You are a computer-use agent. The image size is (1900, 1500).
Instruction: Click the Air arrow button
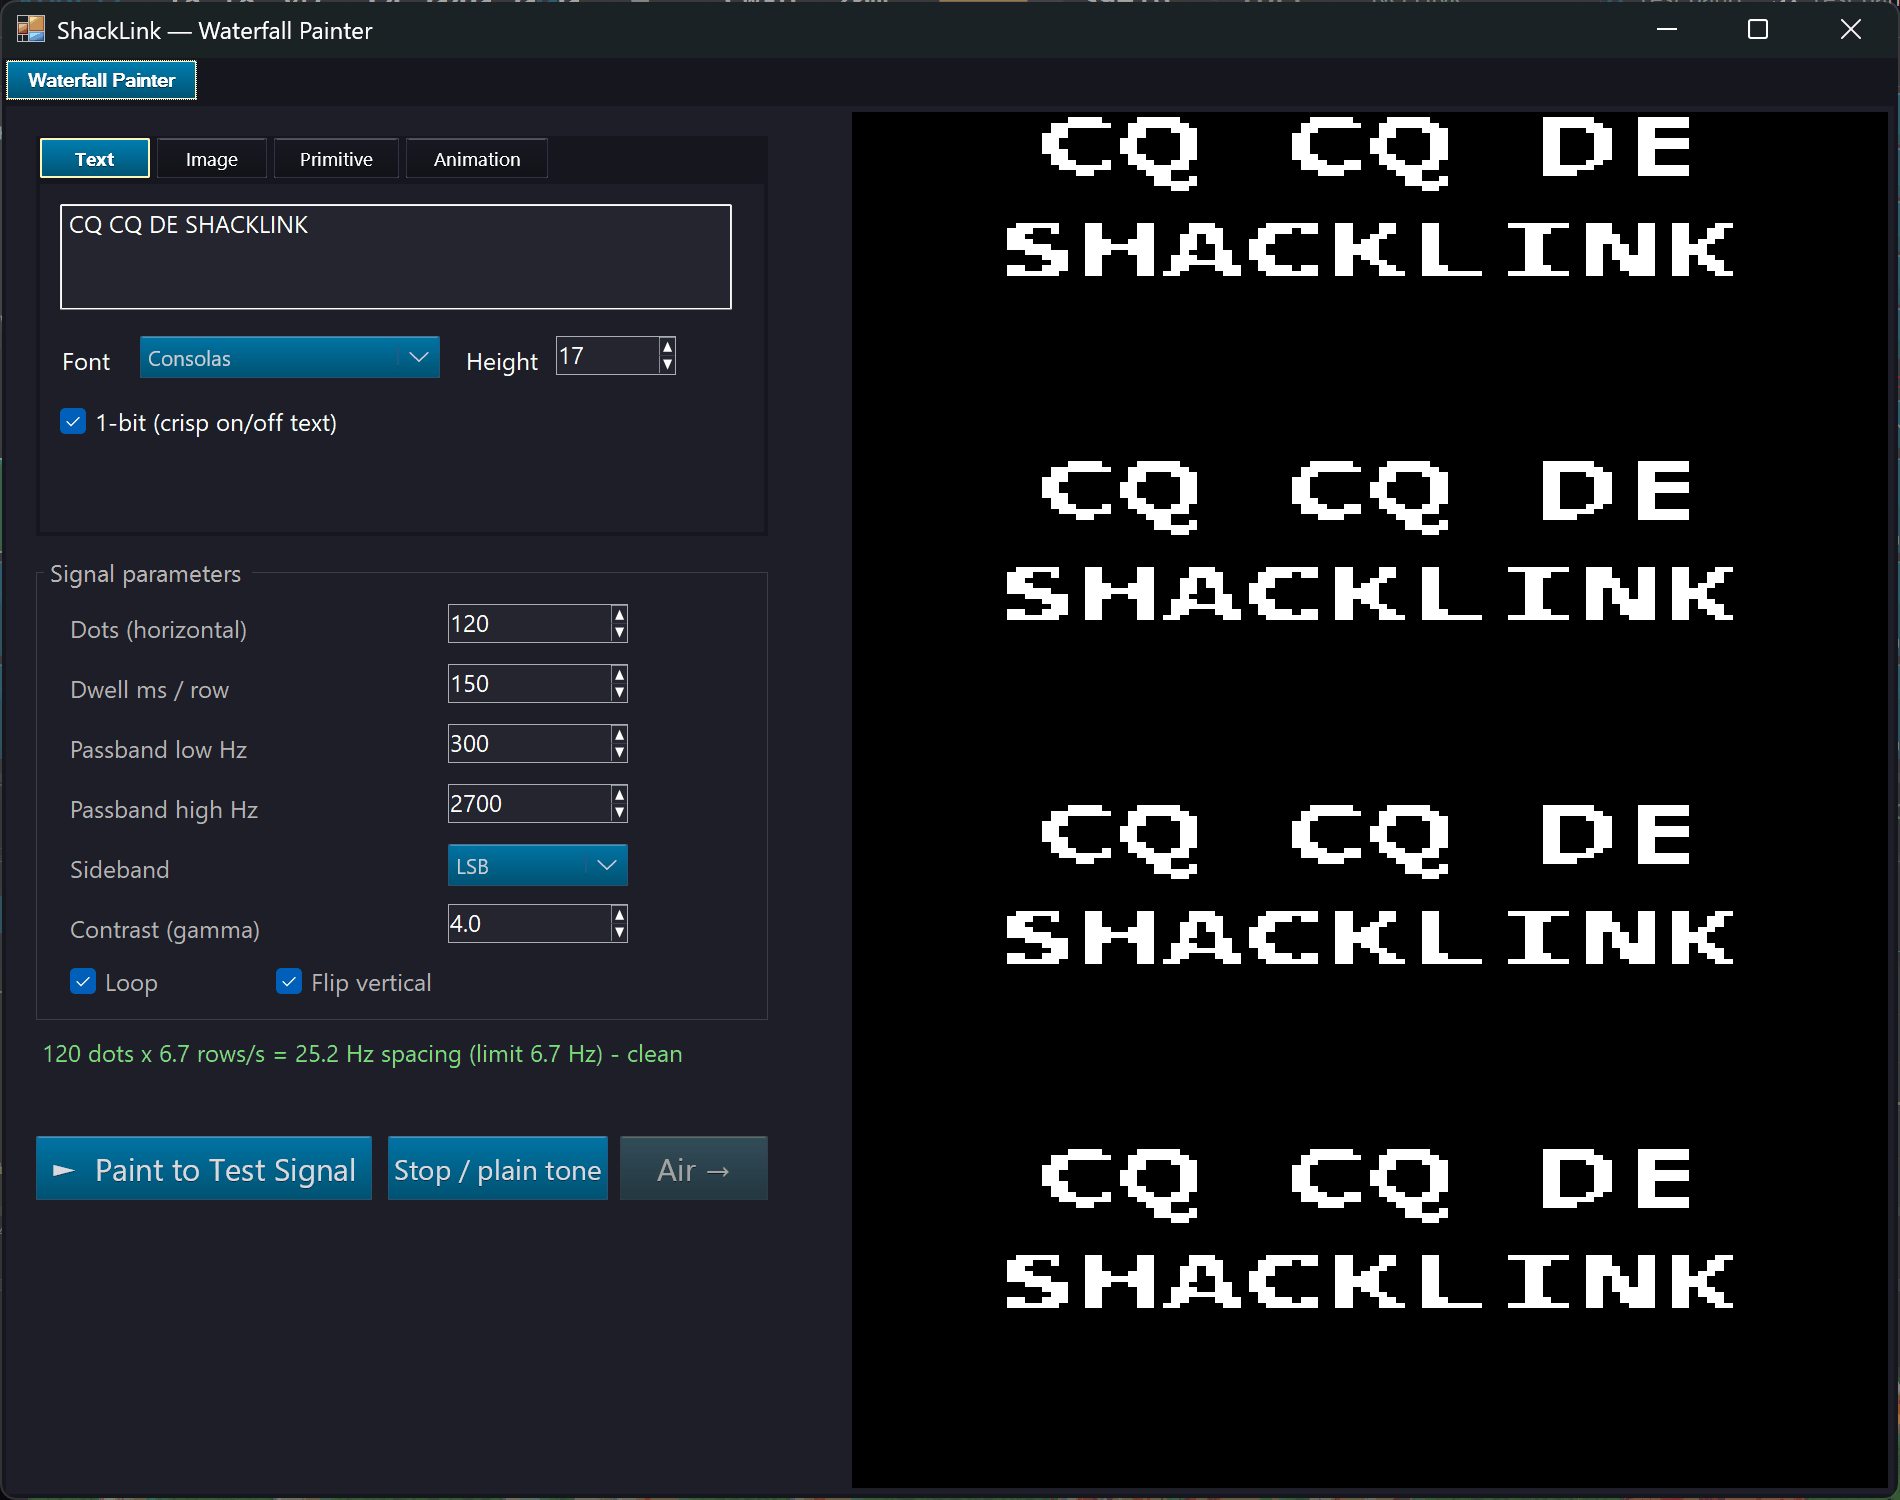click(694, 1169)
